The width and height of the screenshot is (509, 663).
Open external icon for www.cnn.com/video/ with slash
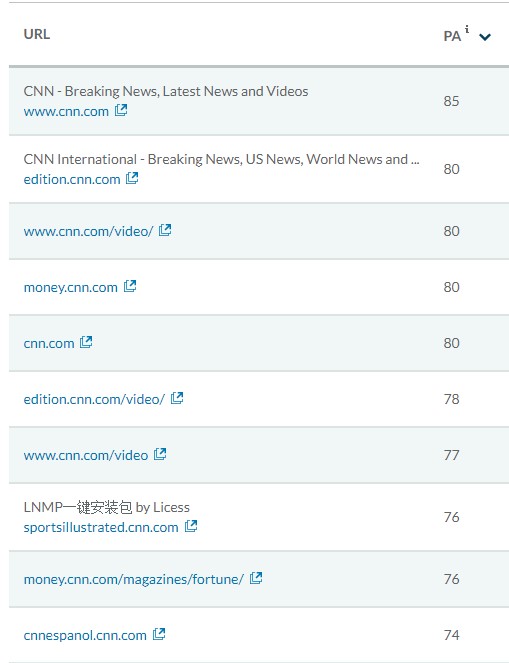pos(165,230)
